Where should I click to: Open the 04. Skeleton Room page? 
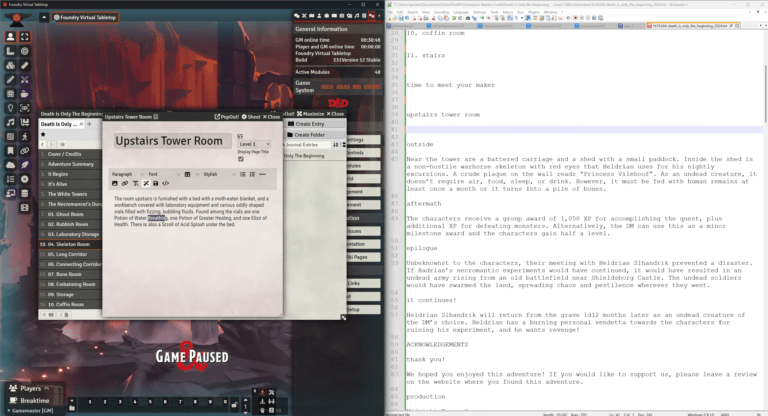pos(70,244)
